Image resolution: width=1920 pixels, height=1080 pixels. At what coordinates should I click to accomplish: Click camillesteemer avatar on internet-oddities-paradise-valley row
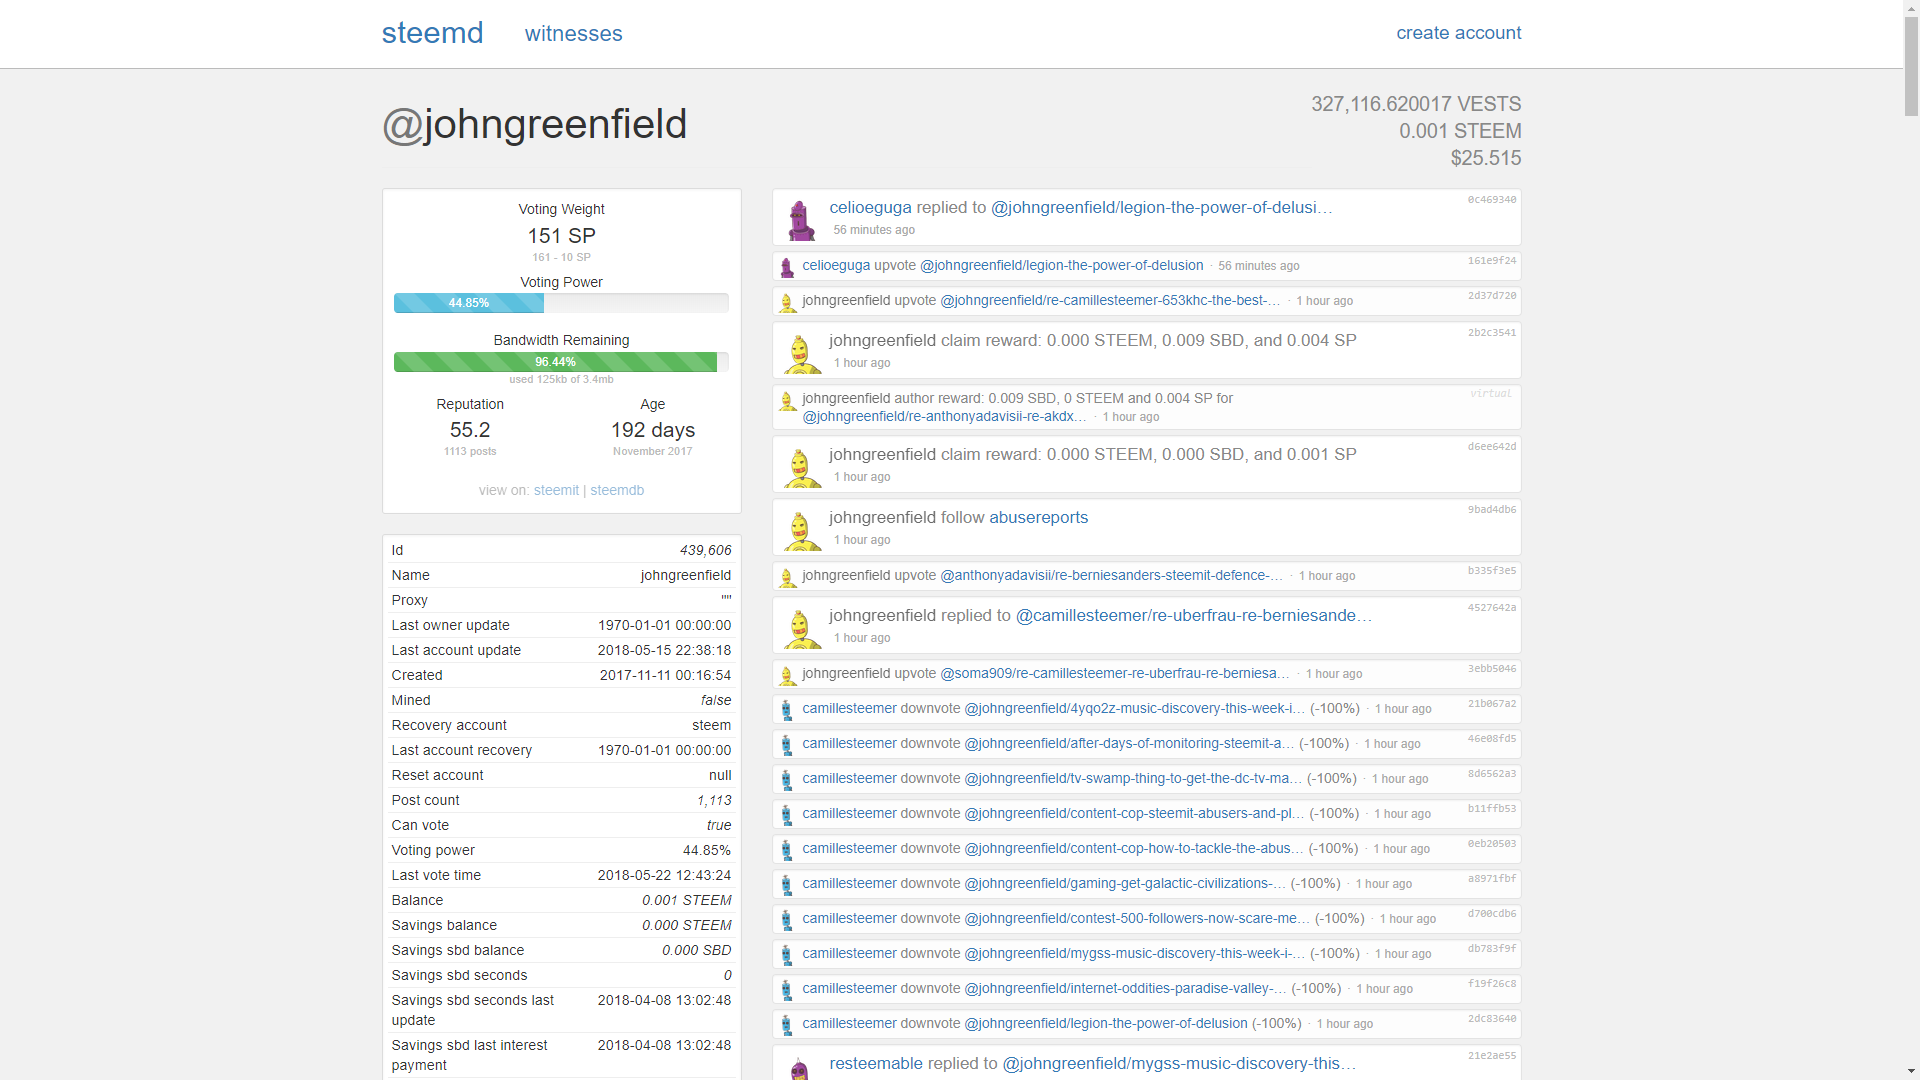[787, 990]
